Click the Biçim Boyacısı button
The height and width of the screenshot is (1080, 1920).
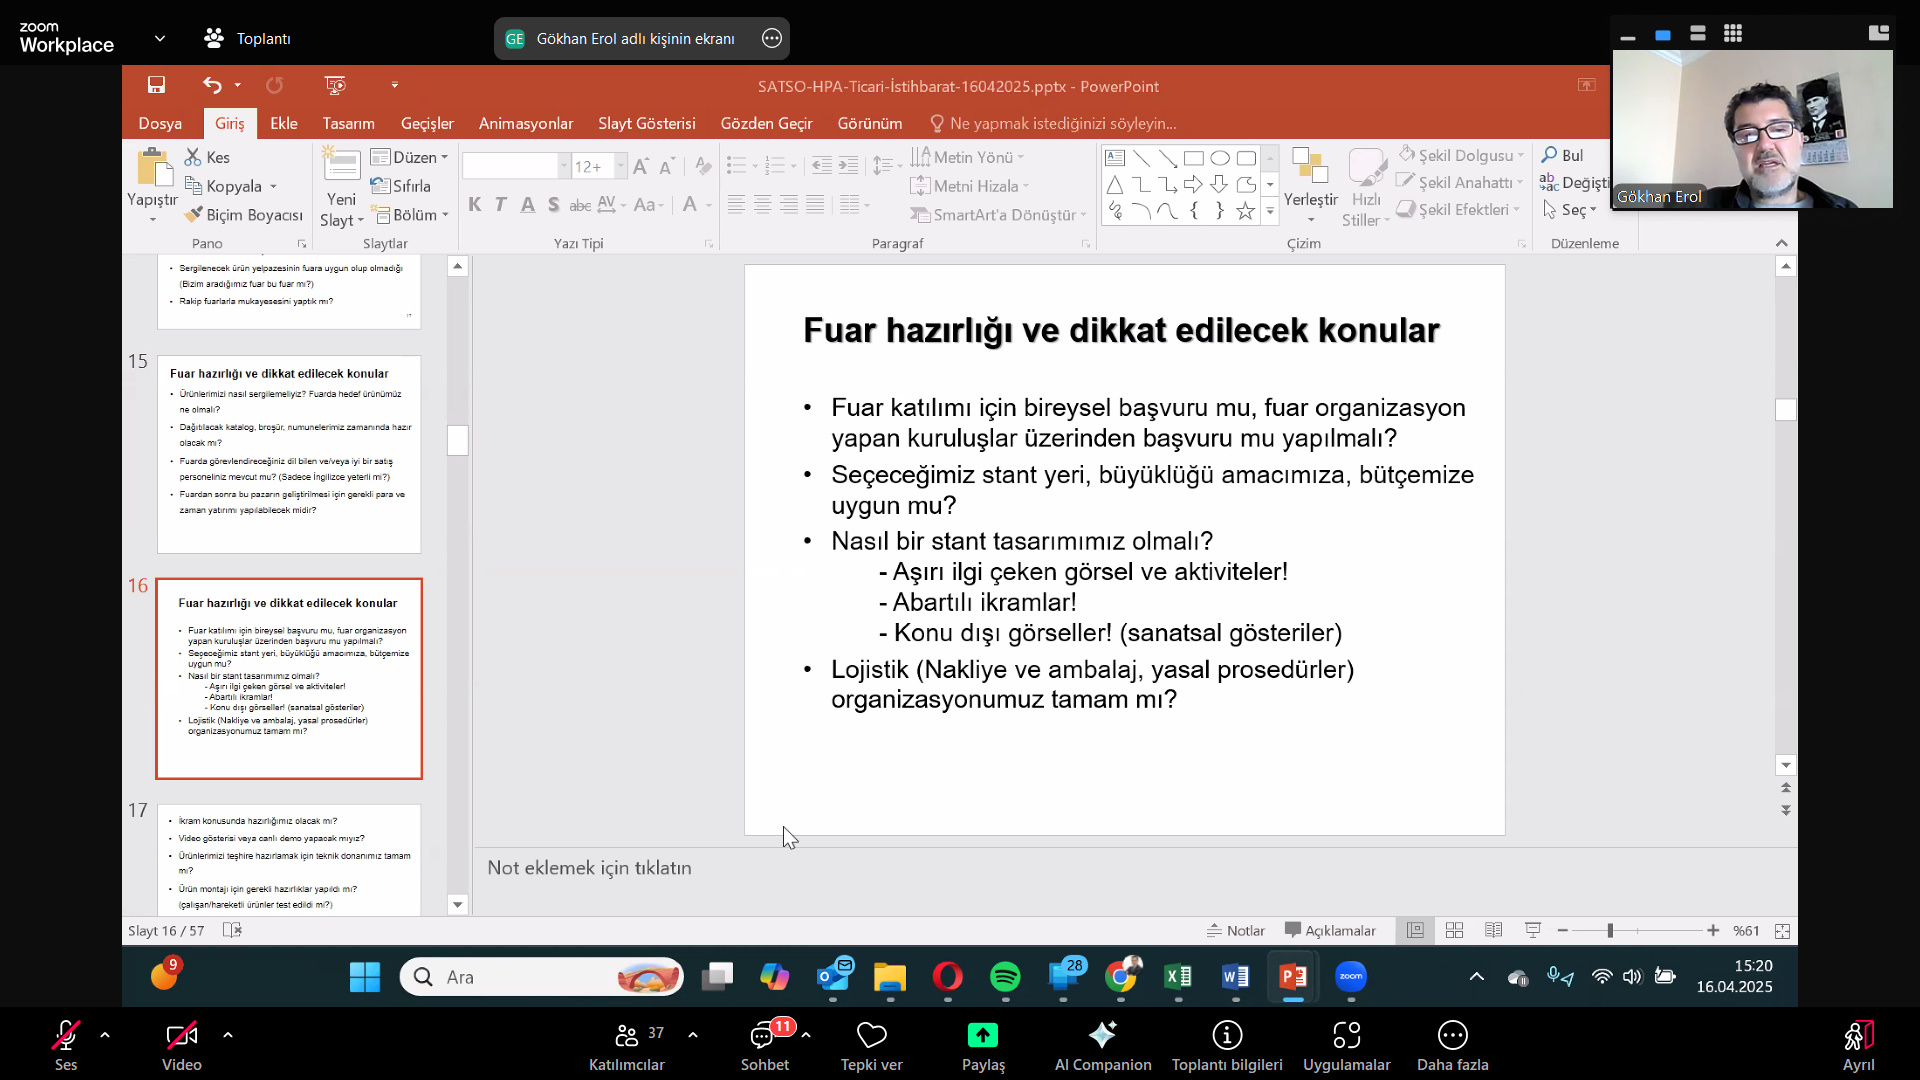tap(244, 214)
